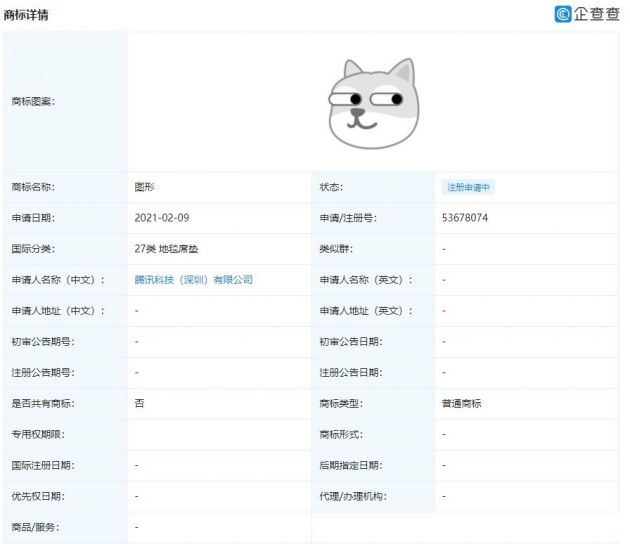
Task: Select registration number 53678074
Action: pyautogui.click(x=465, y=218)
